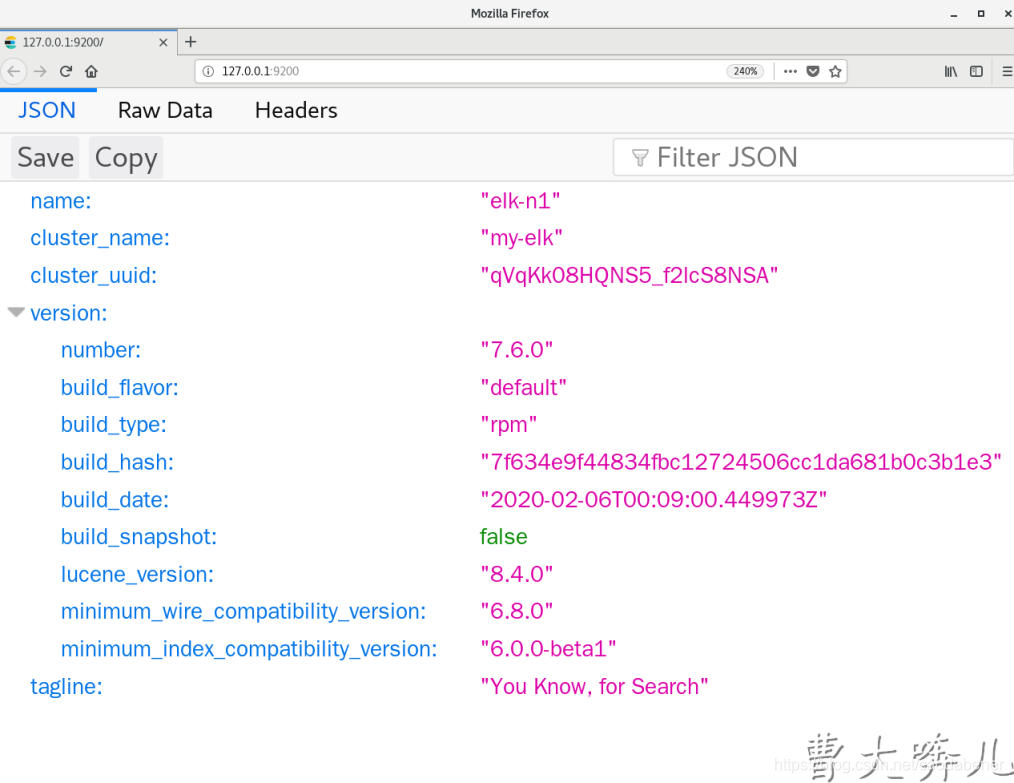Focus the Filter JSON search field
This screenshot has height=783, width=1014.
(813, 157)
